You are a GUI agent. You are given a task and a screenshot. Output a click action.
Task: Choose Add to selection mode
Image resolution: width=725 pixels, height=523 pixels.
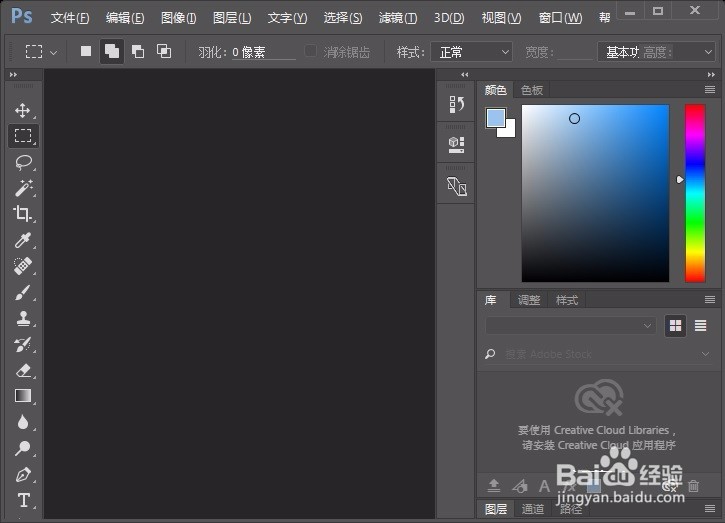[x=112, y=51]
